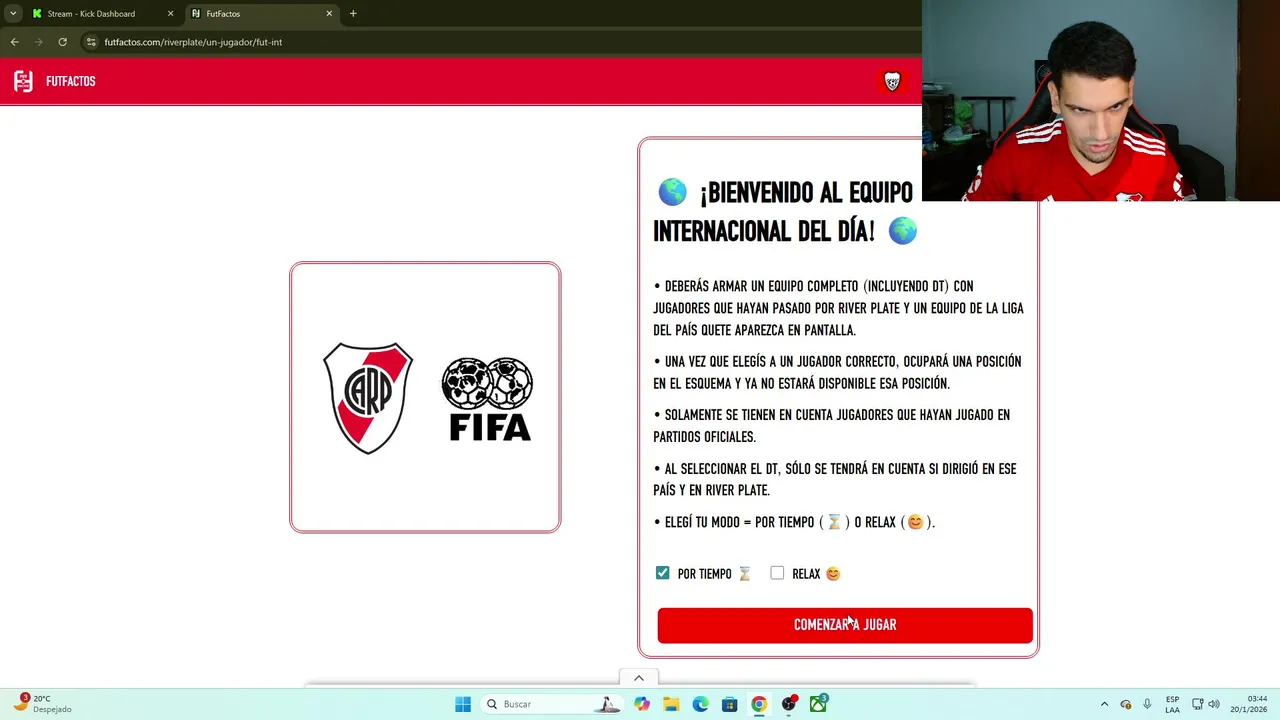Image resolution: width=1280 pixels, height=720 pixels.
Task: Click the microphone tray icon
Action: click(x=1147, y=704)
